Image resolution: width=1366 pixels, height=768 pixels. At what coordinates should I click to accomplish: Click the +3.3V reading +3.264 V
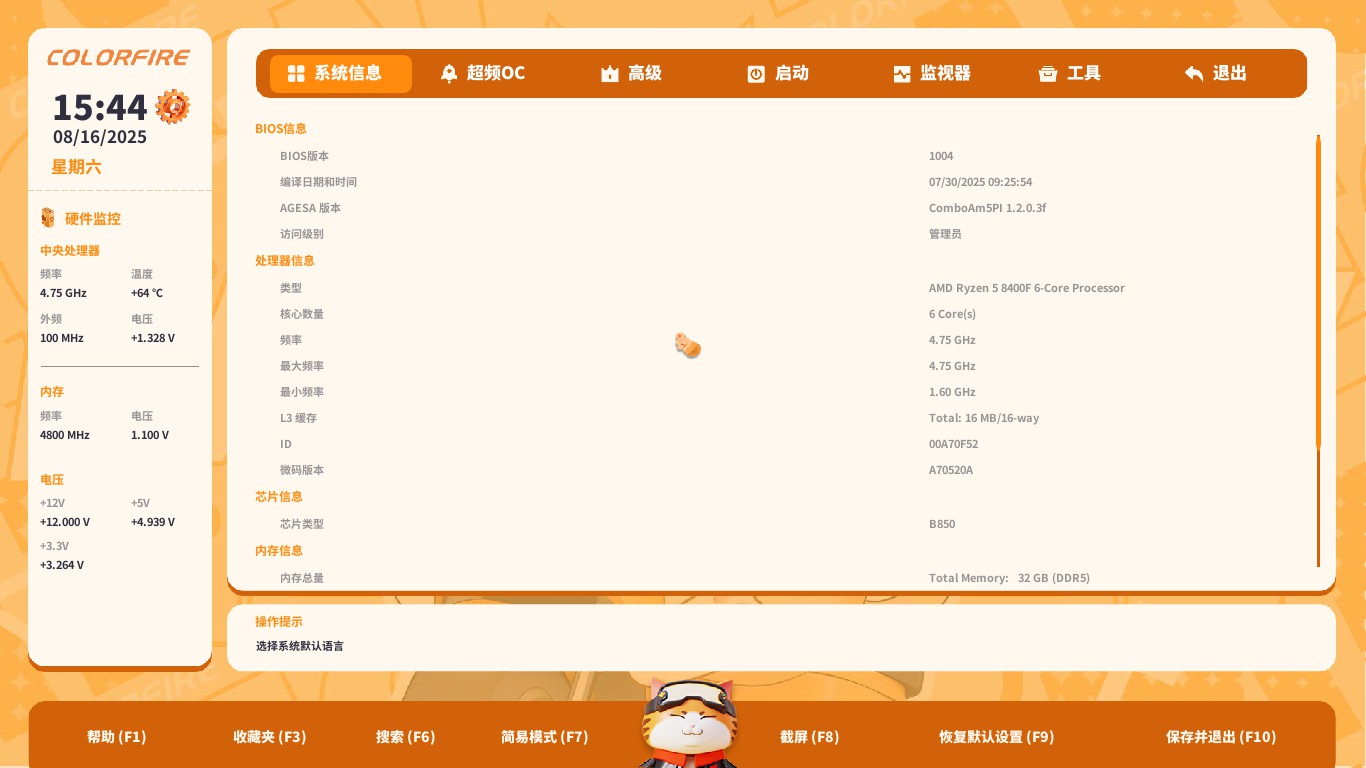62,565
